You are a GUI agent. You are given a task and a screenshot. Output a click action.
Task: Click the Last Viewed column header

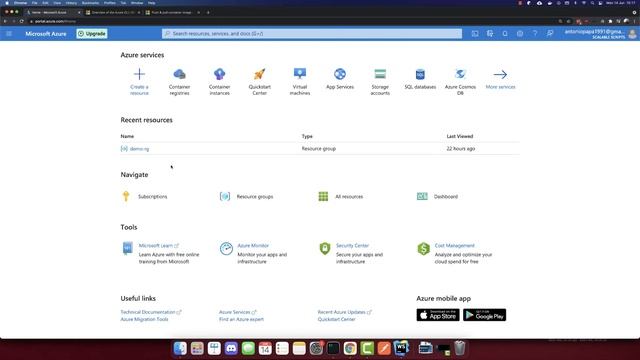[x=460, y=136]
